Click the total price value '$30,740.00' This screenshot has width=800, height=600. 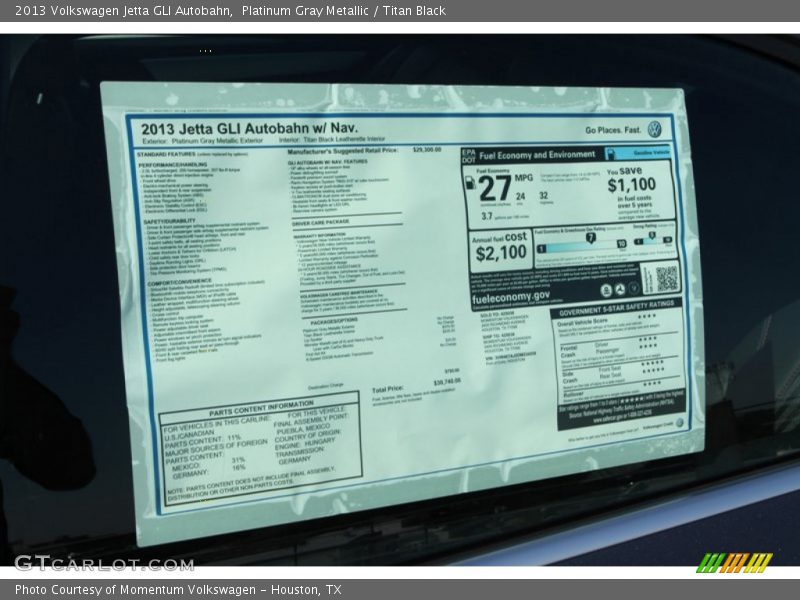click(x=447, y=382)
